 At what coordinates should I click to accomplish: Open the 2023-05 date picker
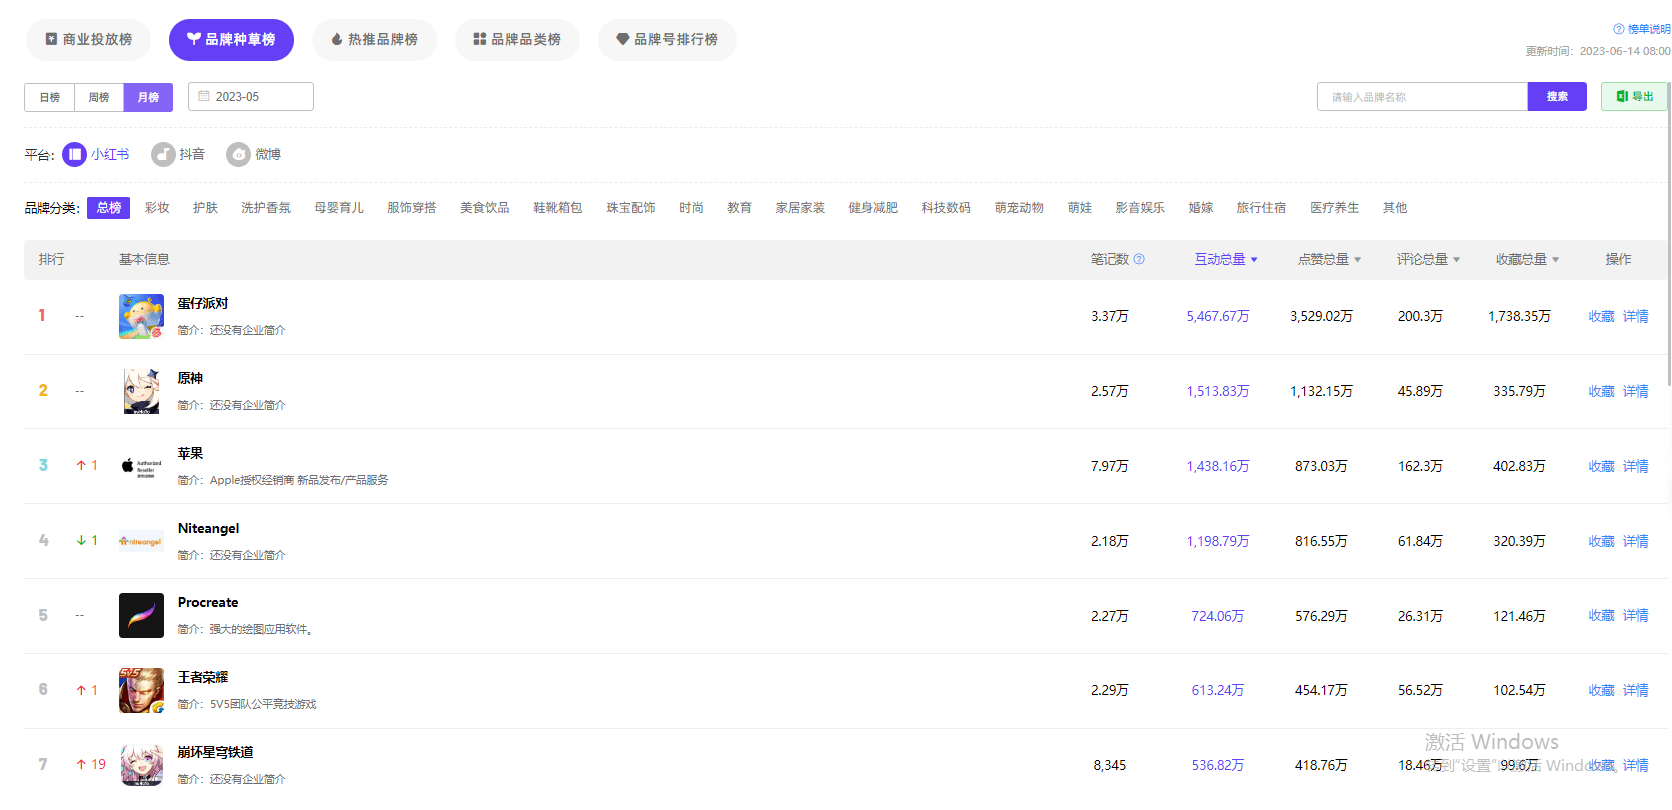pos(251,96)
